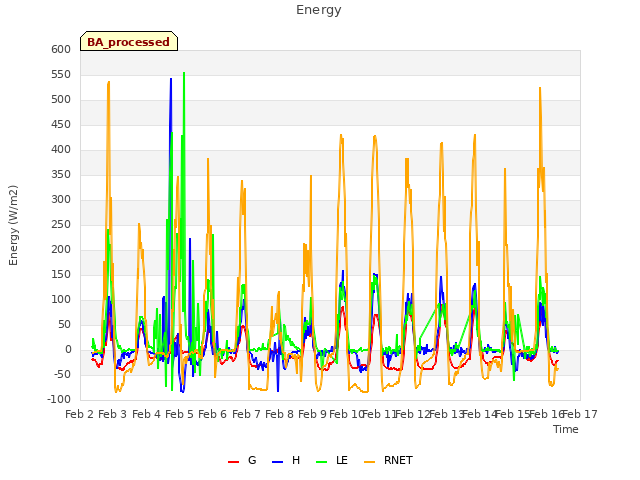The image size is (640, 480).
Task: Select the RNET legend entry
Action: [388, 460]
